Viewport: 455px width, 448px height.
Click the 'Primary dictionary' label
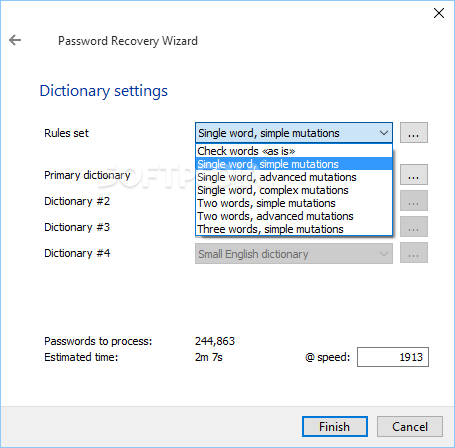[87, 175]
